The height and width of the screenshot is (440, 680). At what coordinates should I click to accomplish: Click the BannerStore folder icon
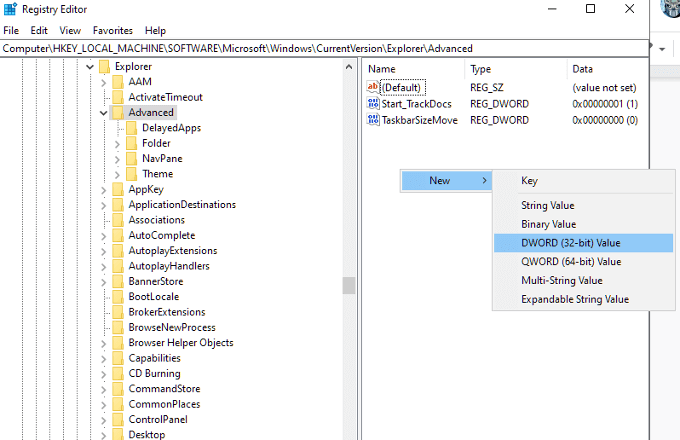[118, 281]
